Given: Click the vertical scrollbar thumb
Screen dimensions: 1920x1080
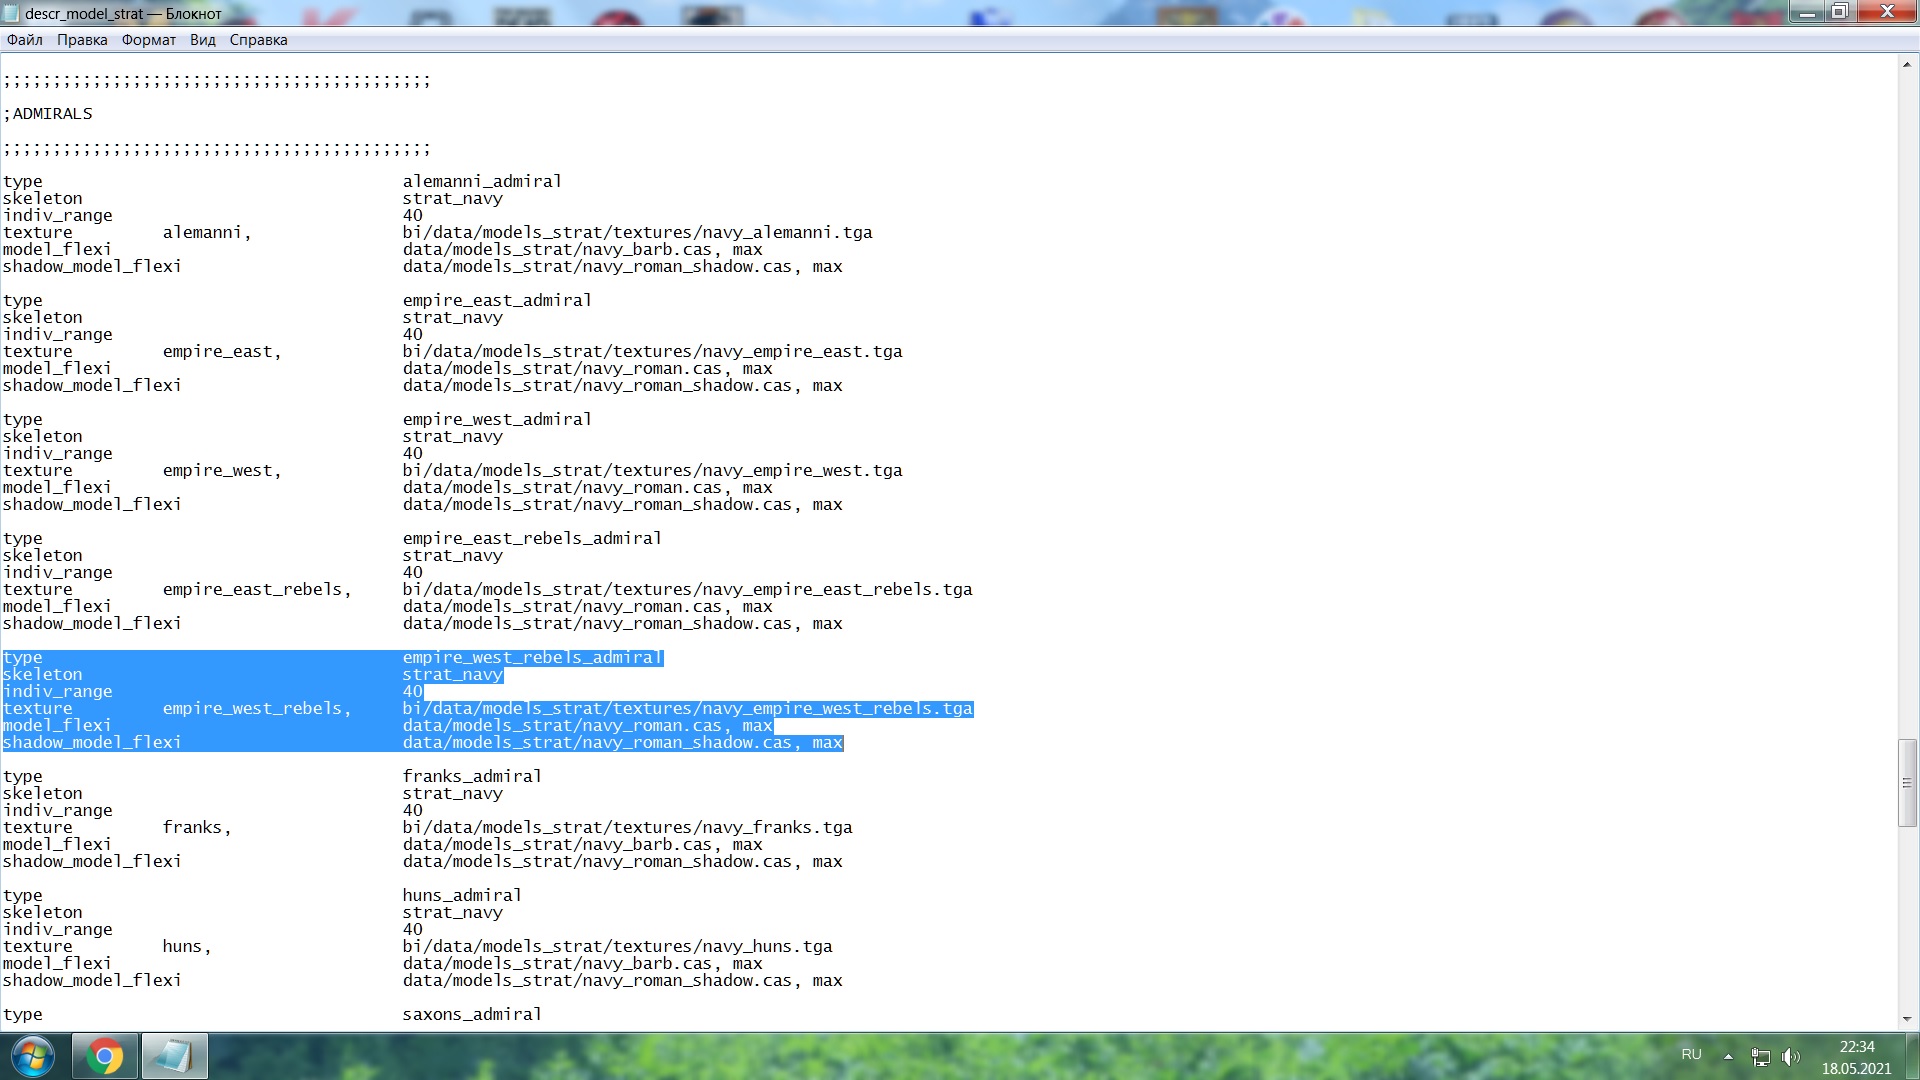Looking at the screenshot, I should coord(1907,783).
